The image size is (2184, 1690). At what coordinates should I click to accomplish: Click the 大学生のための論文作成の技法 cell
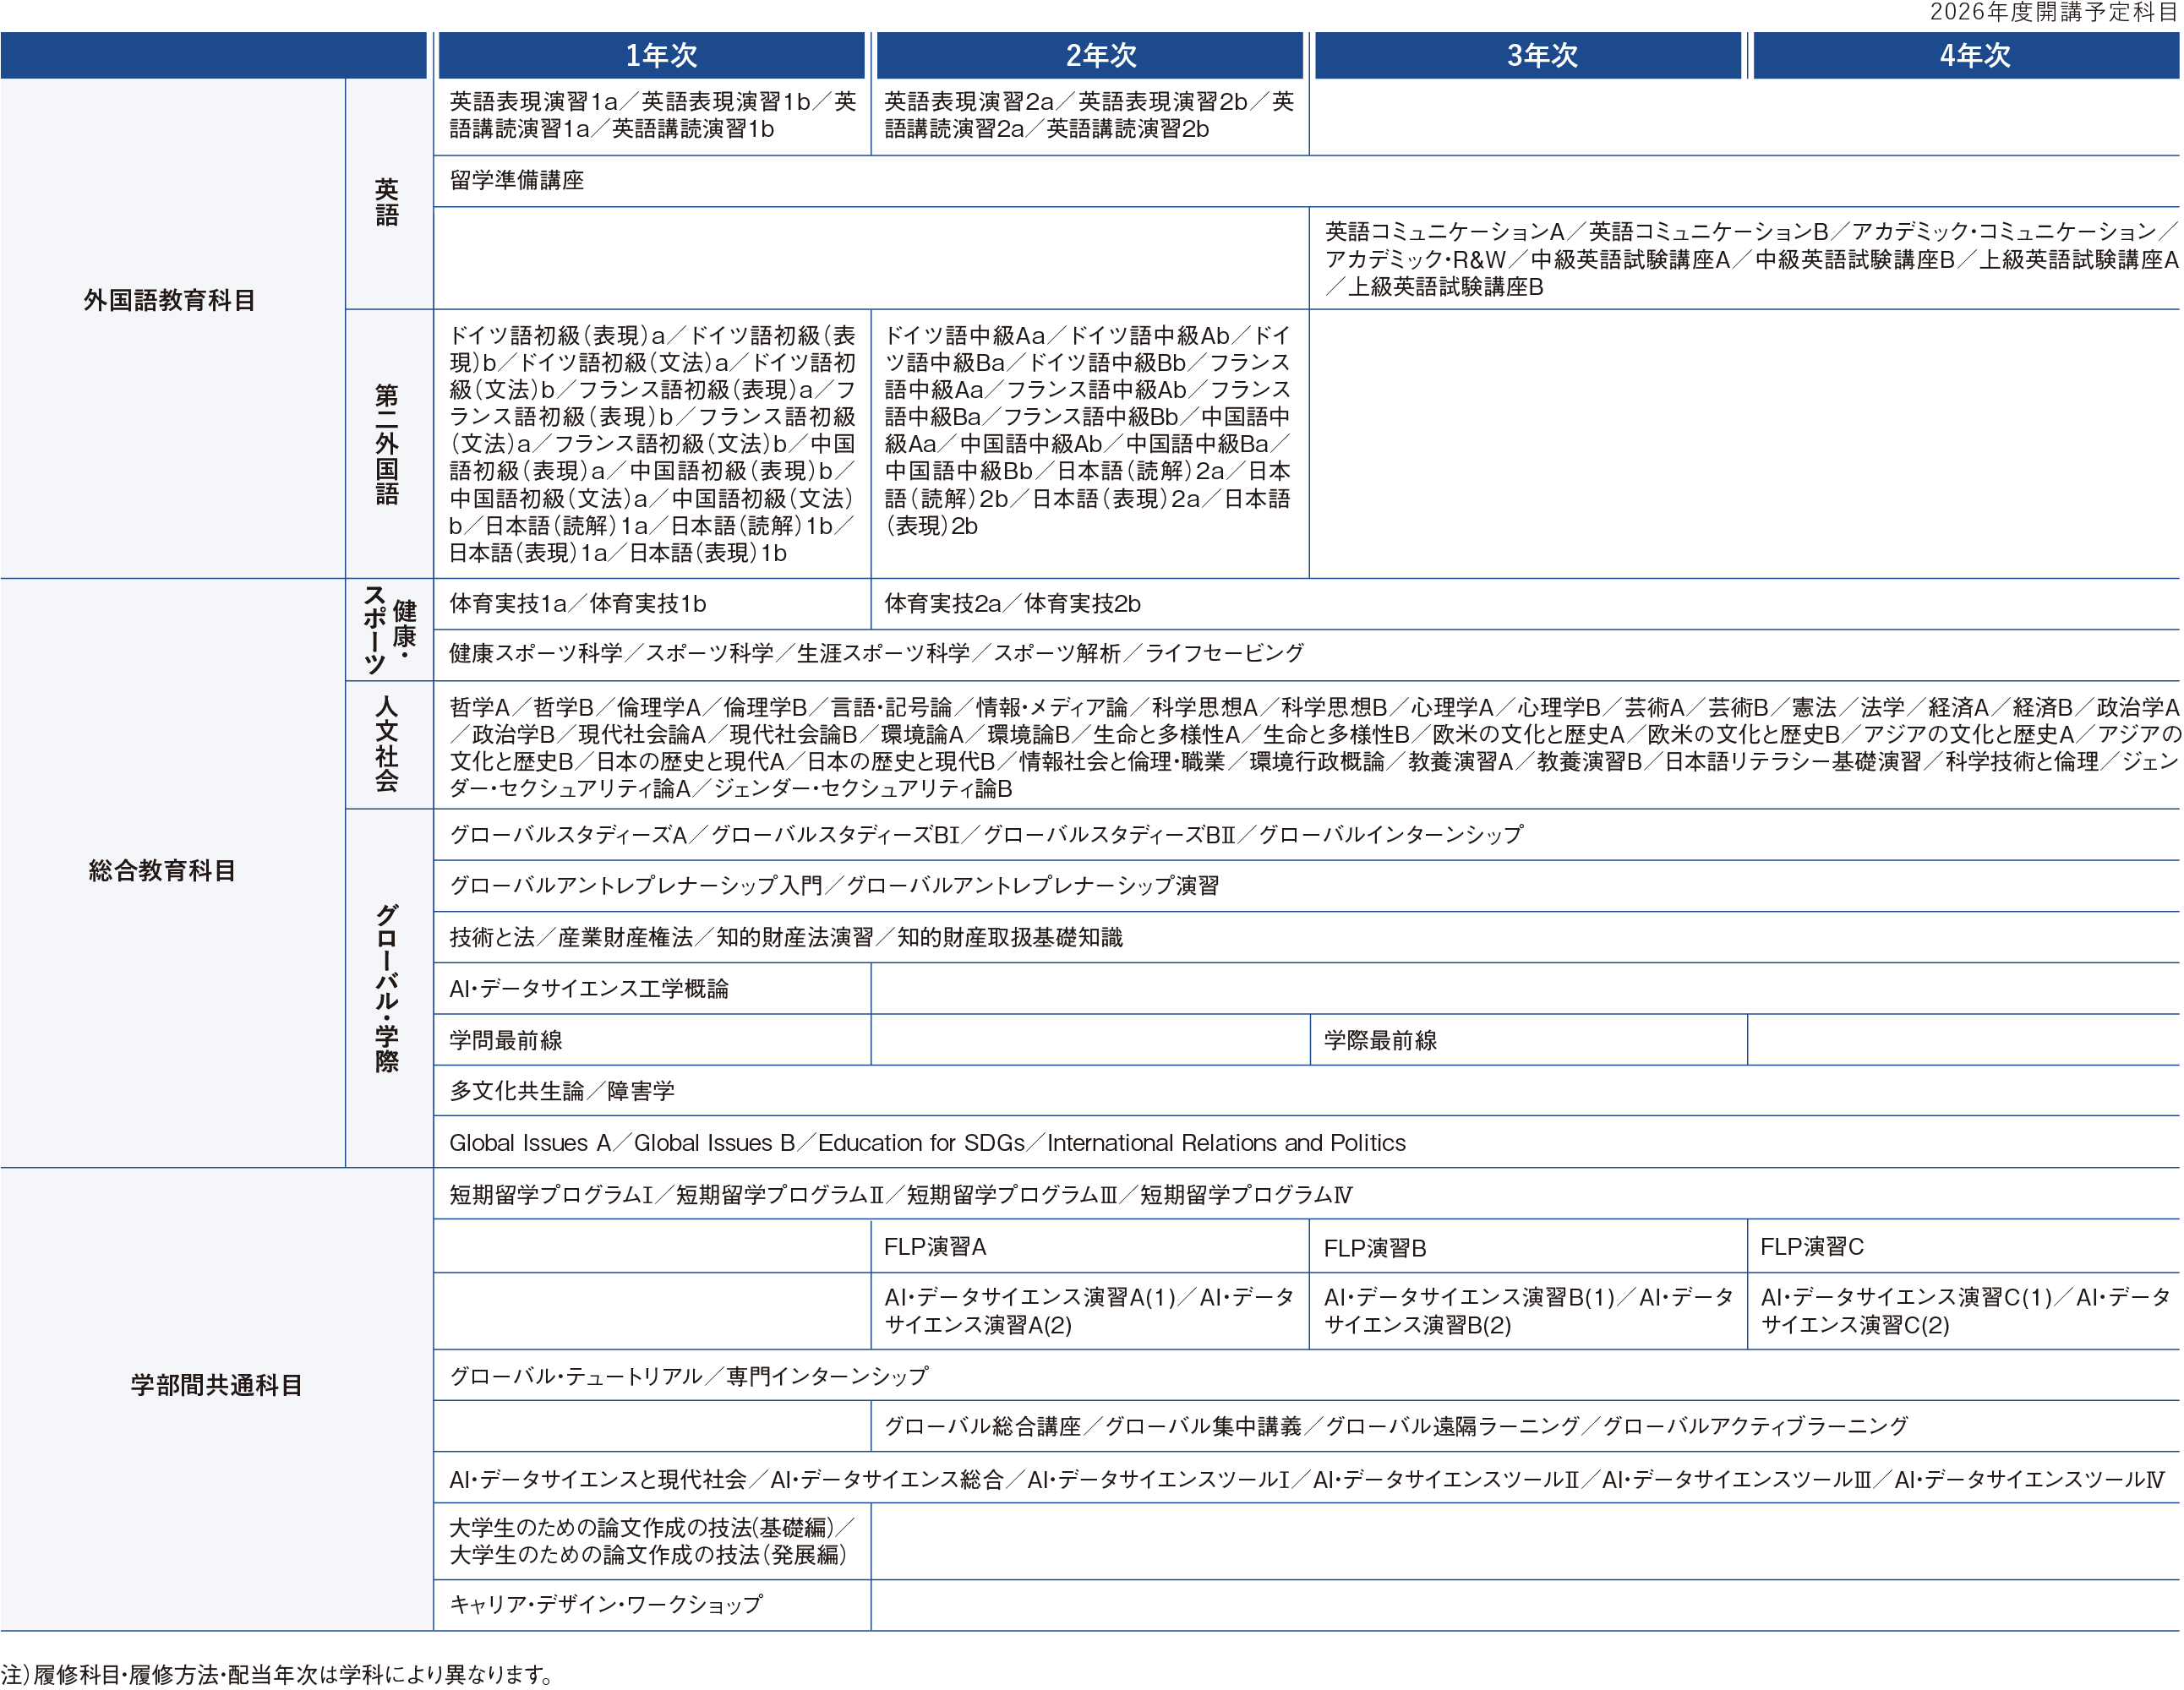coord(652,1541)
